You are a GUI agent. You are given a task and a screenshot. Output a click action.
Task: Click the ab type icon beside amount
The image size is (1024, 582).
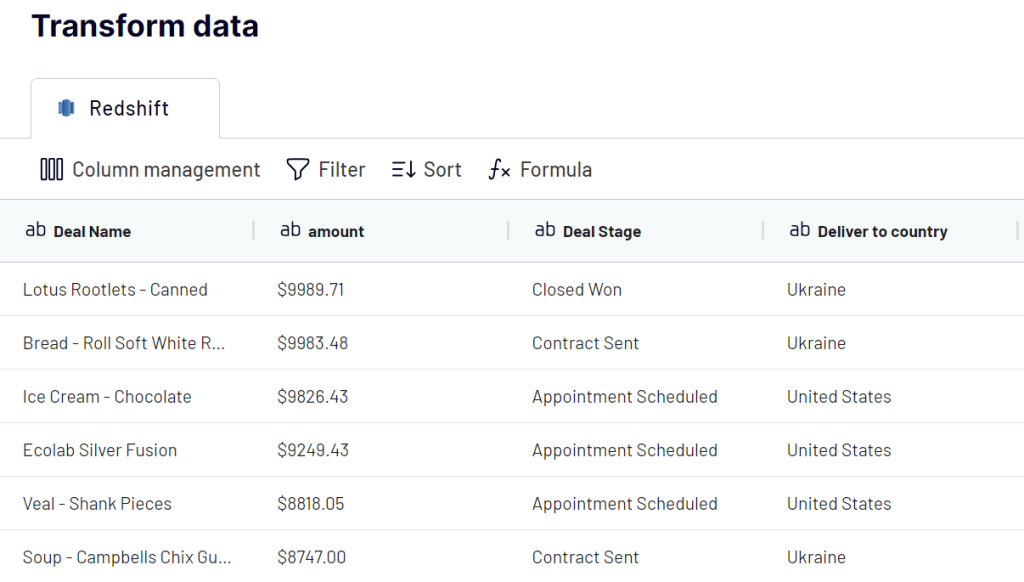tap(290, 229)
